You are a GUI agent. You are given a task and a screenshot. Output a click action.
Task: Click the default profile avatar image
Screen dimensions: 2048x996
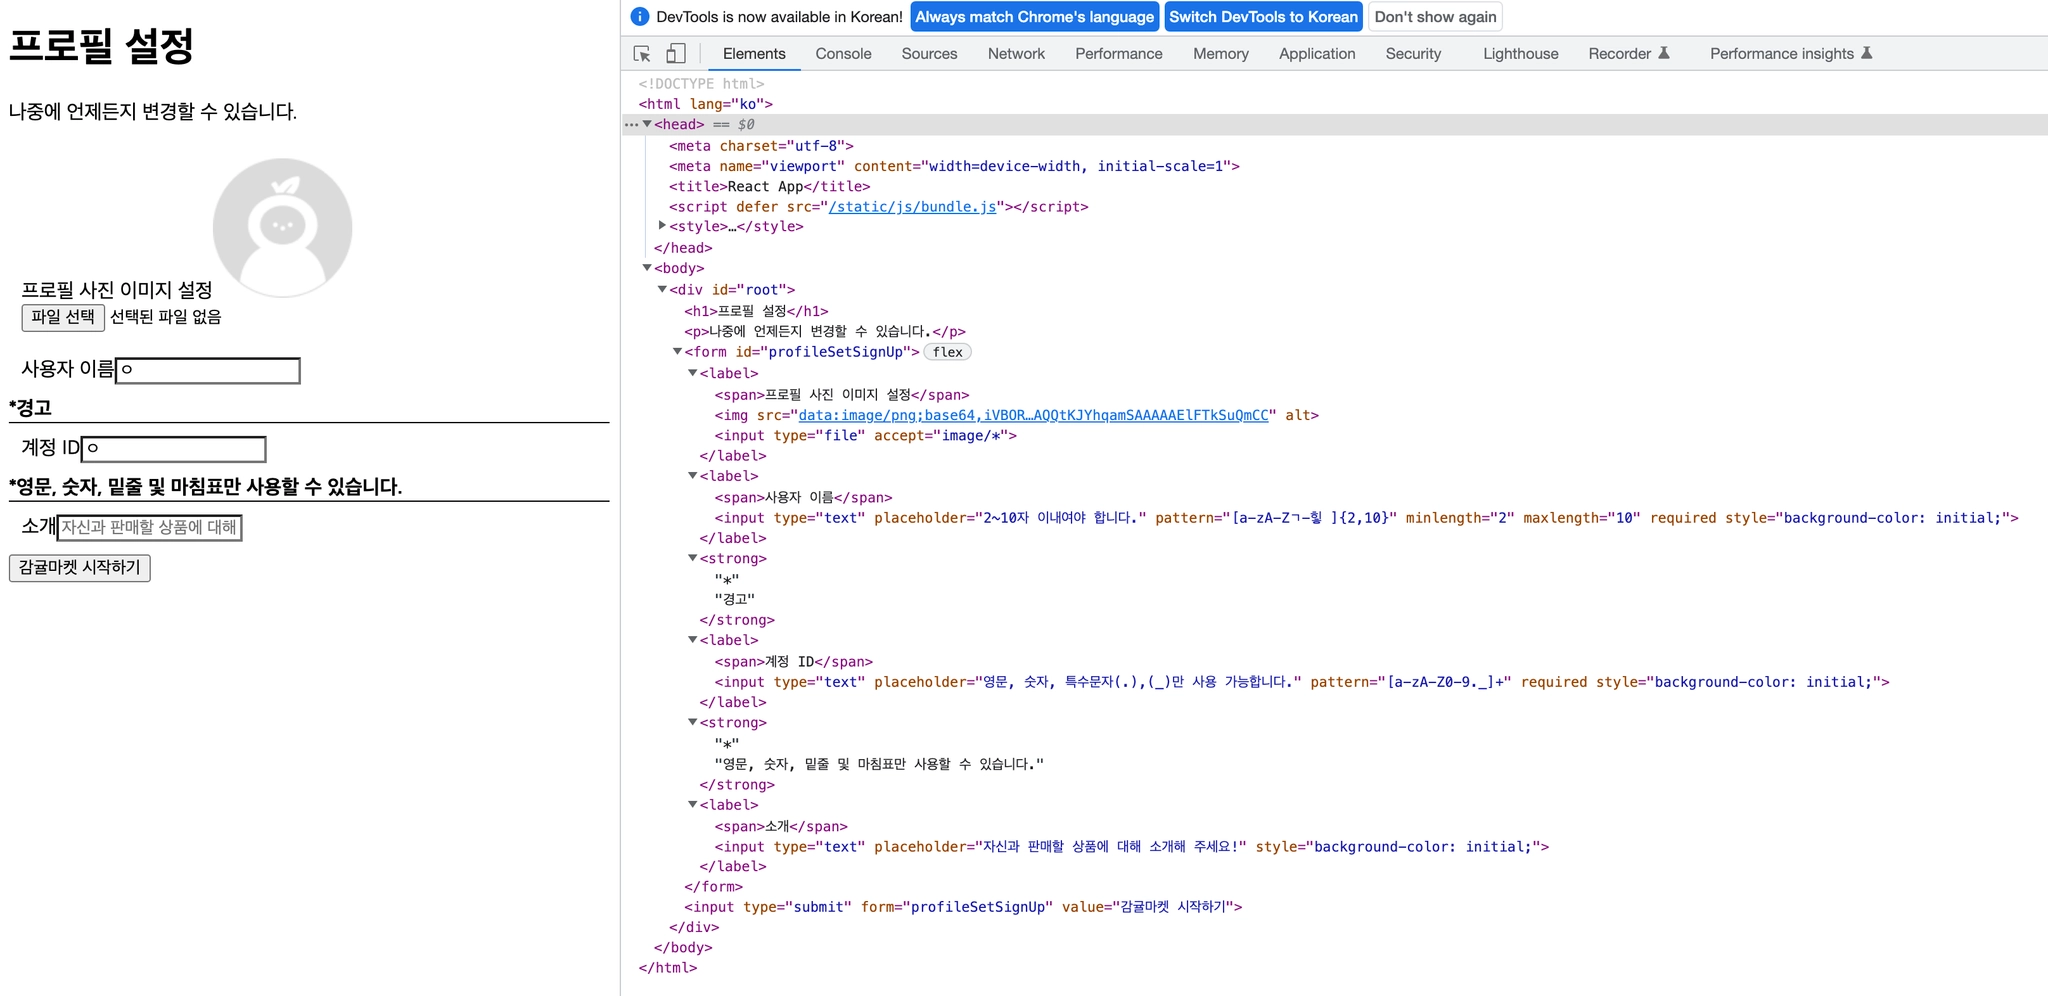(282, 228)
